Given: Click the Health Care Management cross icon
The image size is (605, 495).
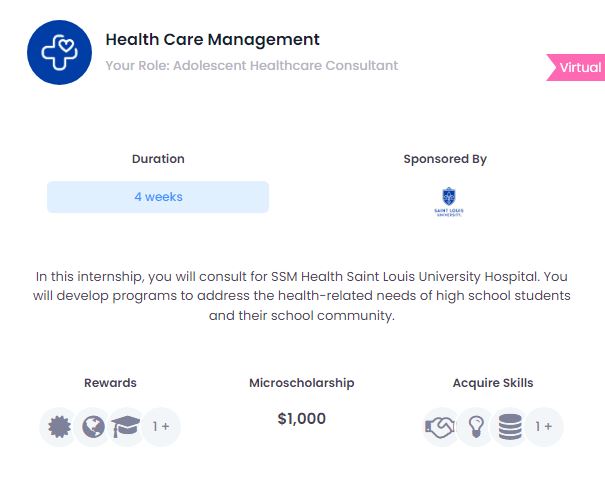Looking at the screenshot, I should click(x=59, y=52).
